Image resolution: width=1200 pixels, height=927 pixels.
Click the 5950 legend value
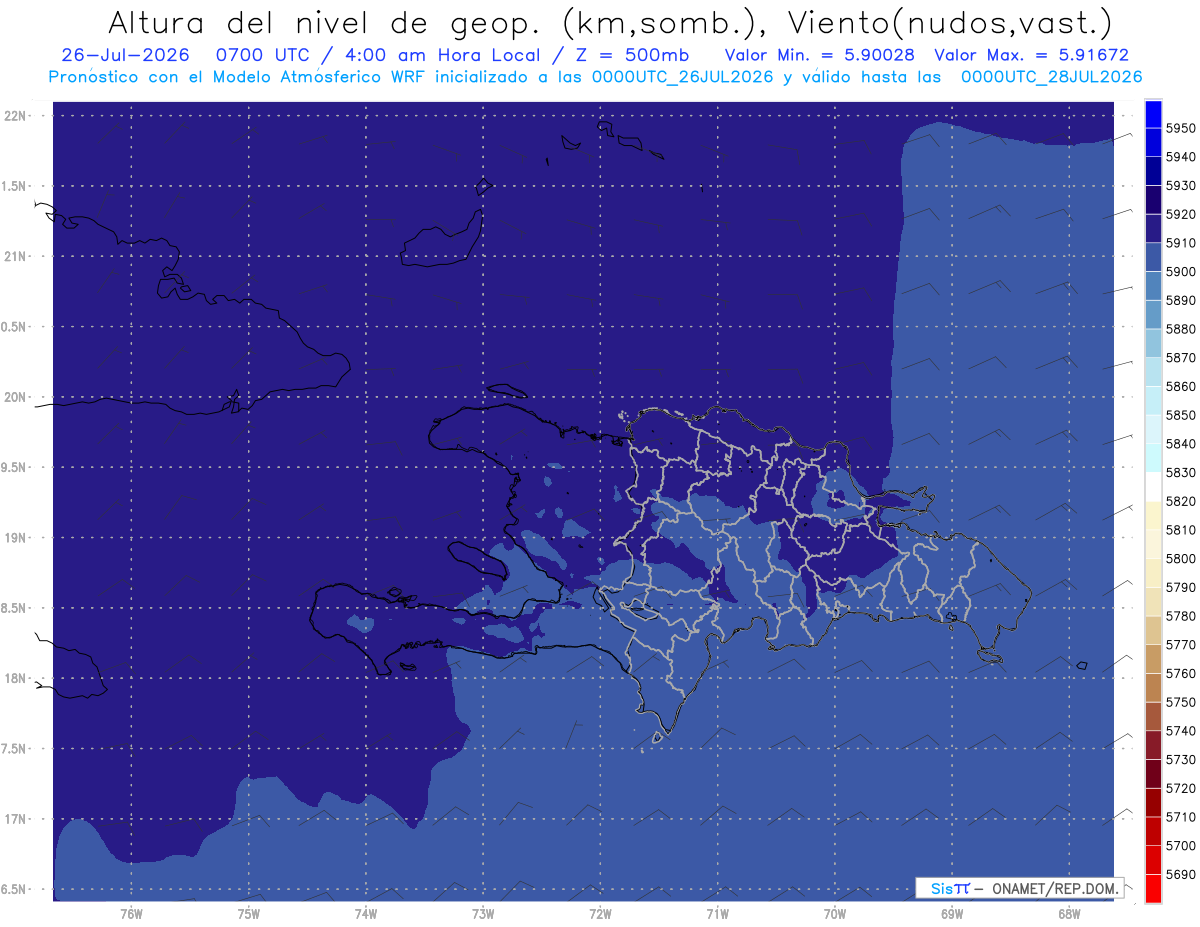pyautogui.click(x=1180, y=128)
